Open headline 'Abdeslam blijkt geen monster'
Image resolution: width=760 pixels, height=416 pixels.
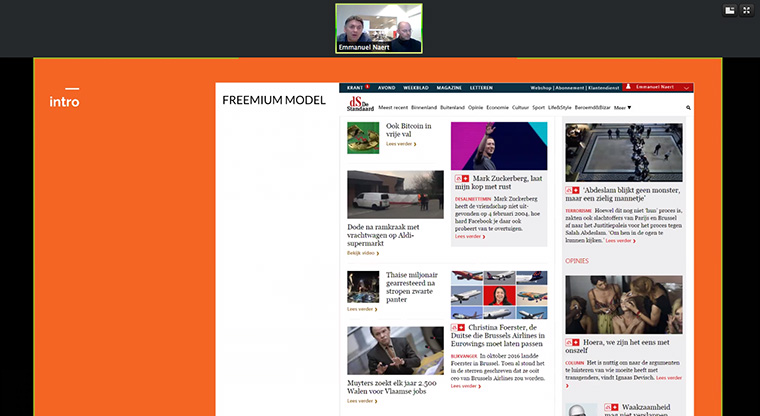pyautogui.click(x=623, y=194)
